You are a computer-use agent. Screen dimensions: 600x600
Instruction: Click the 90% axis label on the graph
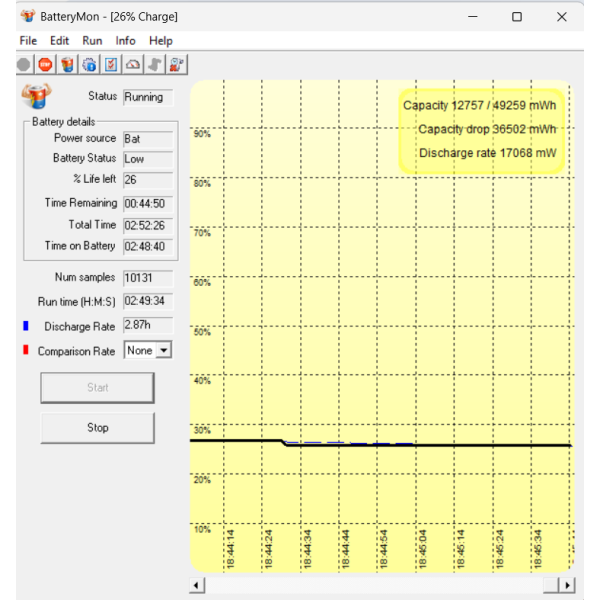click(202, 134)
